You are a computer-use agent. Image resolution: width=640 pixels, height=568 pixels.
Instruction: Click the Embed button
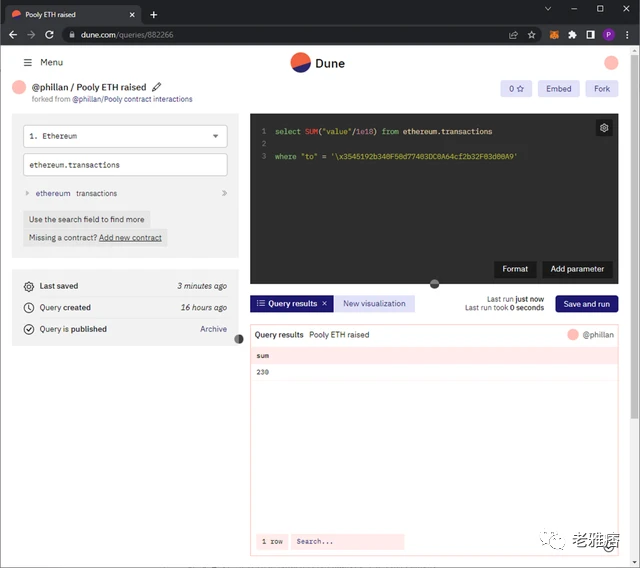tap(558, 89)
